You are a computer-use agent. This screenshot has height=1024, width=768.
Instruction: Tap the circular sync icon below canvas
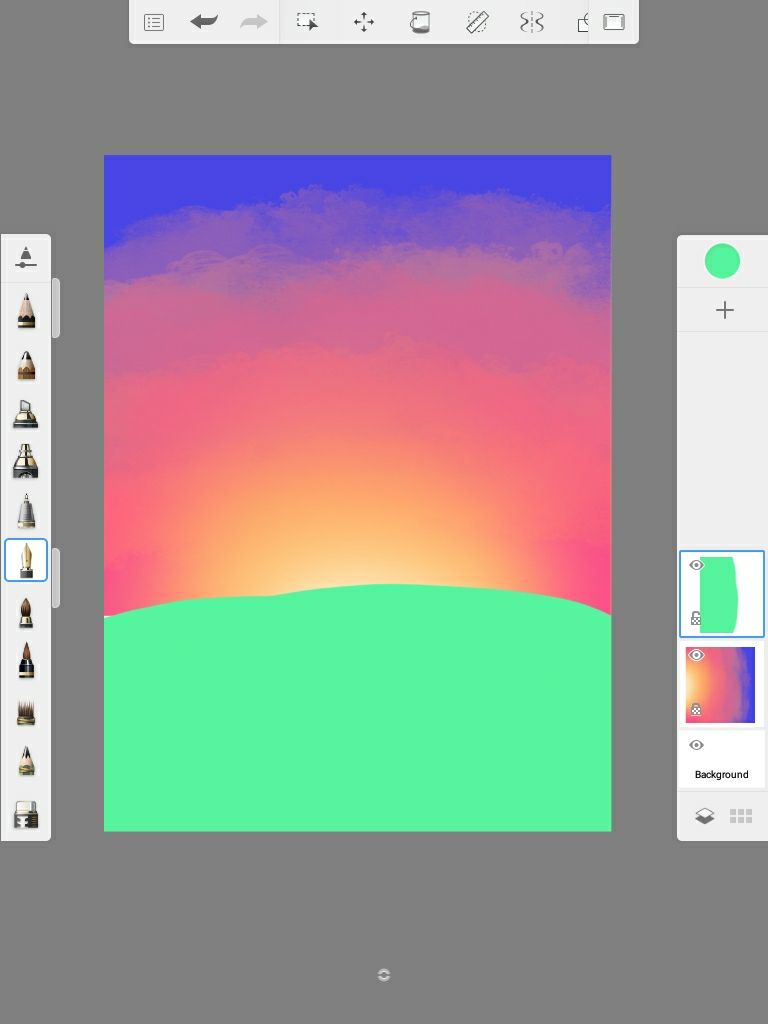(x=384, y=975)
